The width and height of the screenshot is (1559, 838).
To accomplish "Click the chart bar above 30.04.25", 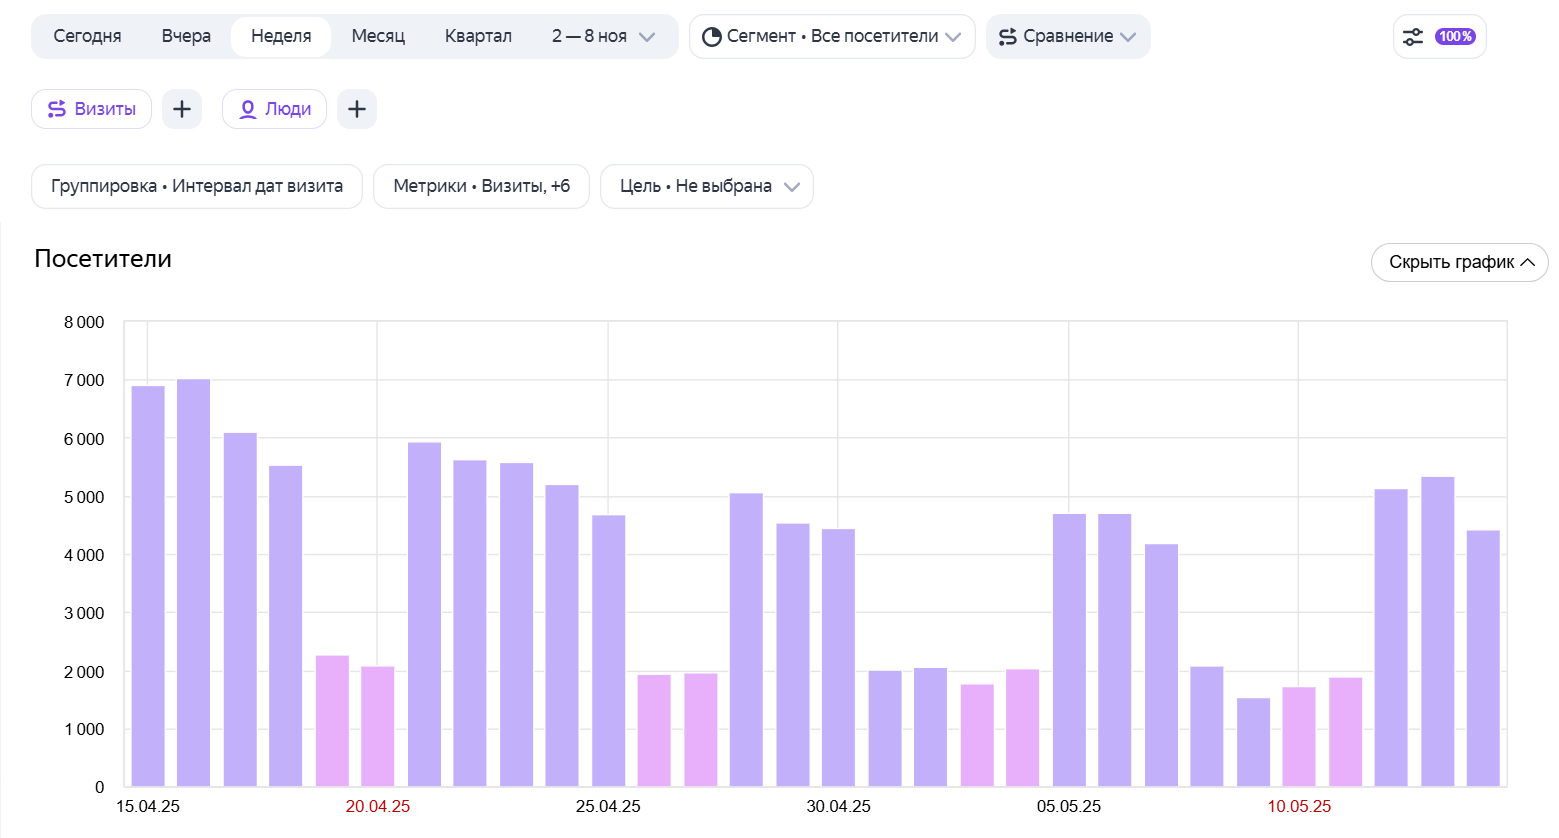I will pyautogui.click(x=838, y=658).
